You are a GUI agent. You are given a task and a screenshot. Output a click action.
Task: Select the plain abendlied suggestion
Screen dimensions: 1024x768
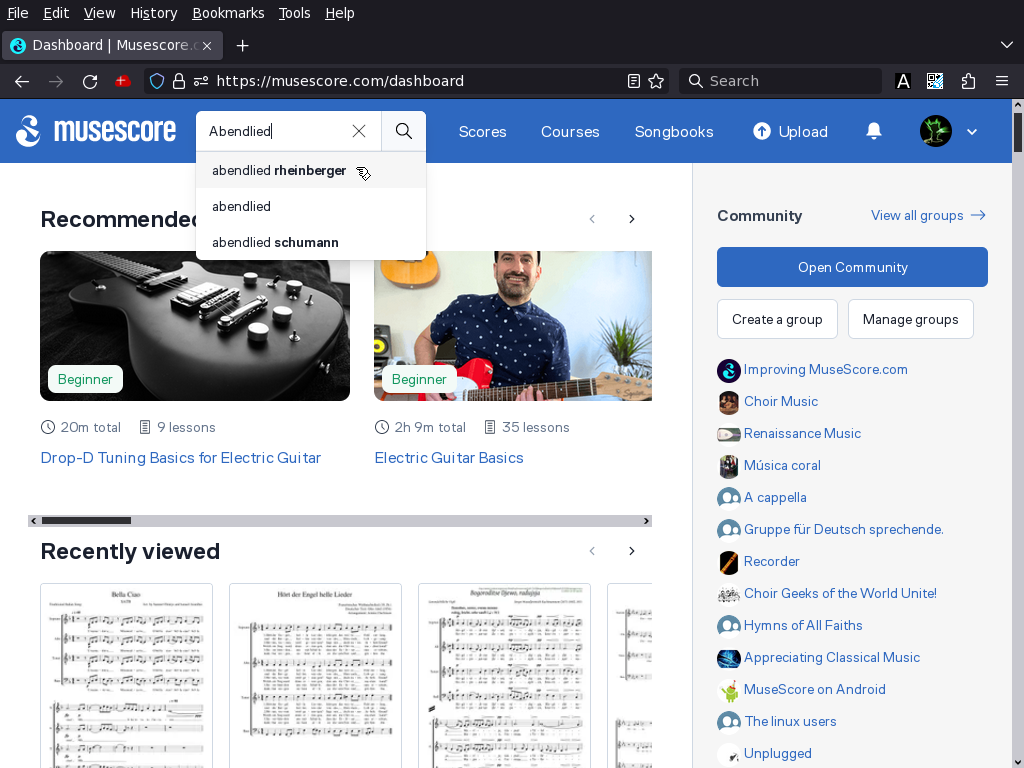tap(311, 206)
